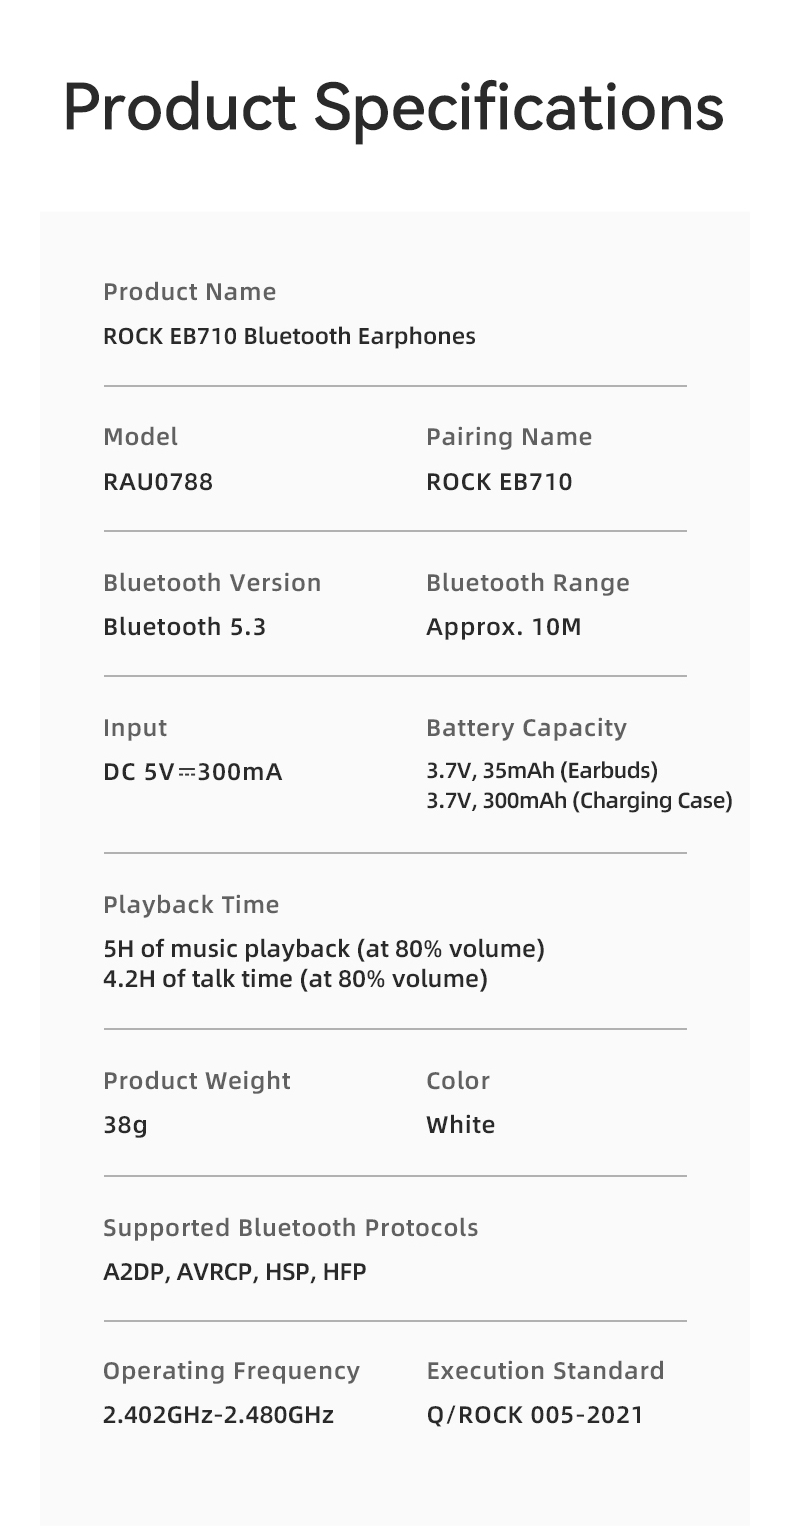Select the ROCK EB710 pairing name value
The image size is (790, 1536).
click(500, 482)
